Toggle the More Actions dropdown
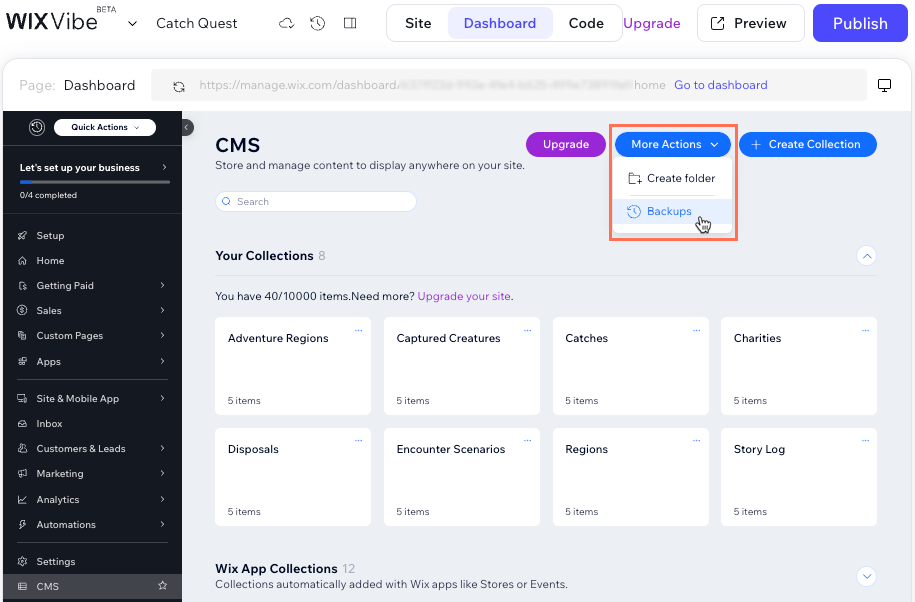The width and height of the screenshot is (915, 602). (673, 145)
